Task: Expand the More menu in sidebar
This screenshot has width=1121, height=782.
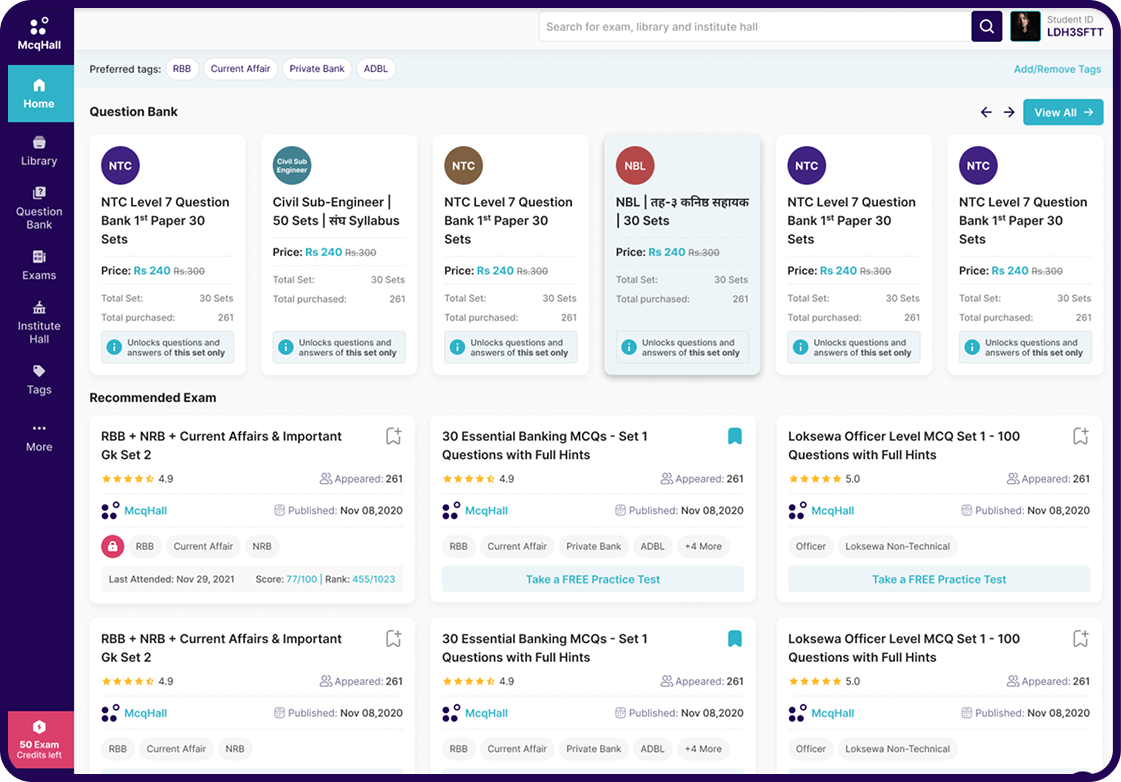Action: click(39, 437)
